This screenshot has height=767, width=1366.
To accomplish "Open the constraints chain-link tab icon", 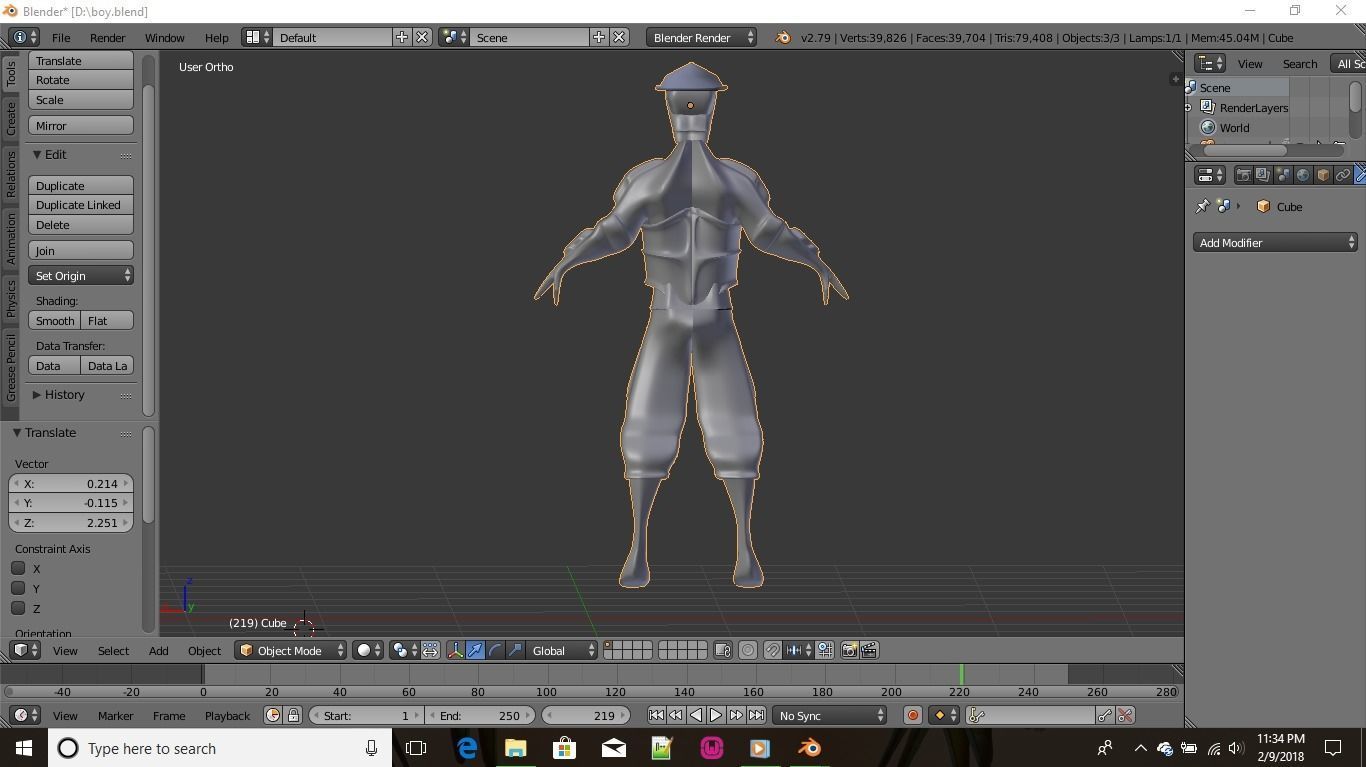I will pyautogui.click(x=1343, y=175).
